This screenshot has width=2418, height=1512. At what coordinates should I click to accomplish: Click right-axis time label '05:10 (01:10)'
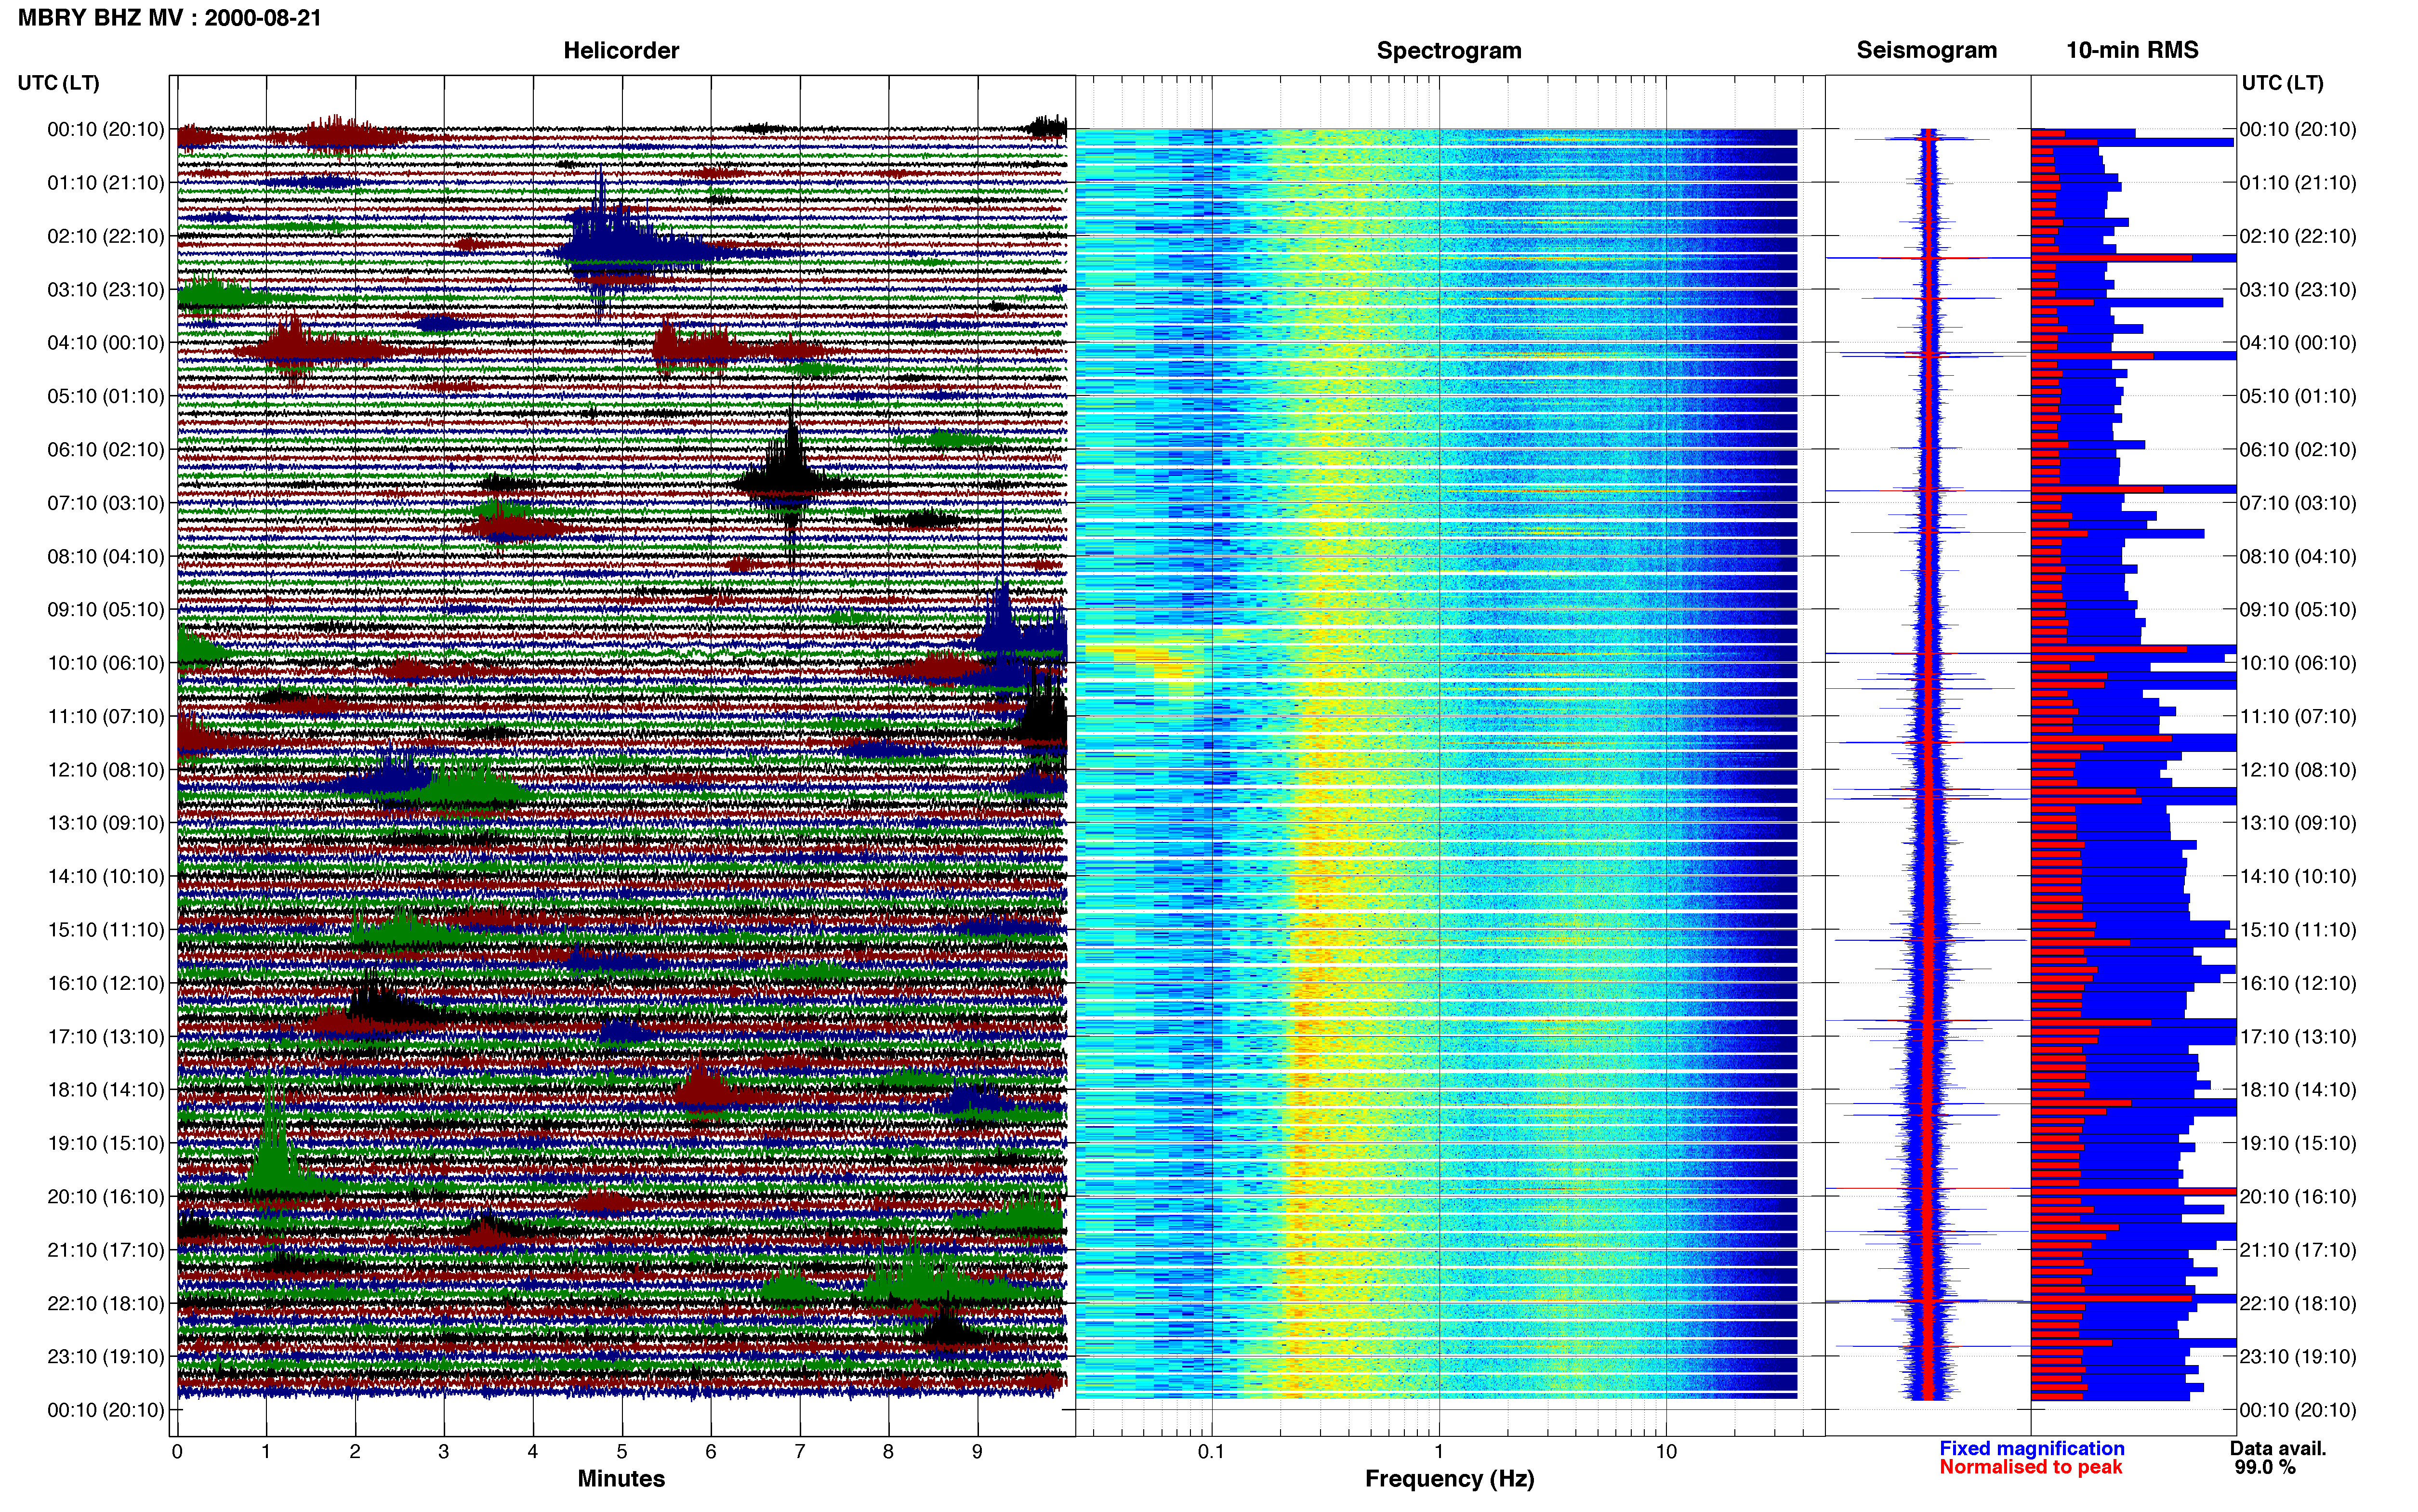coord(2298,396)
